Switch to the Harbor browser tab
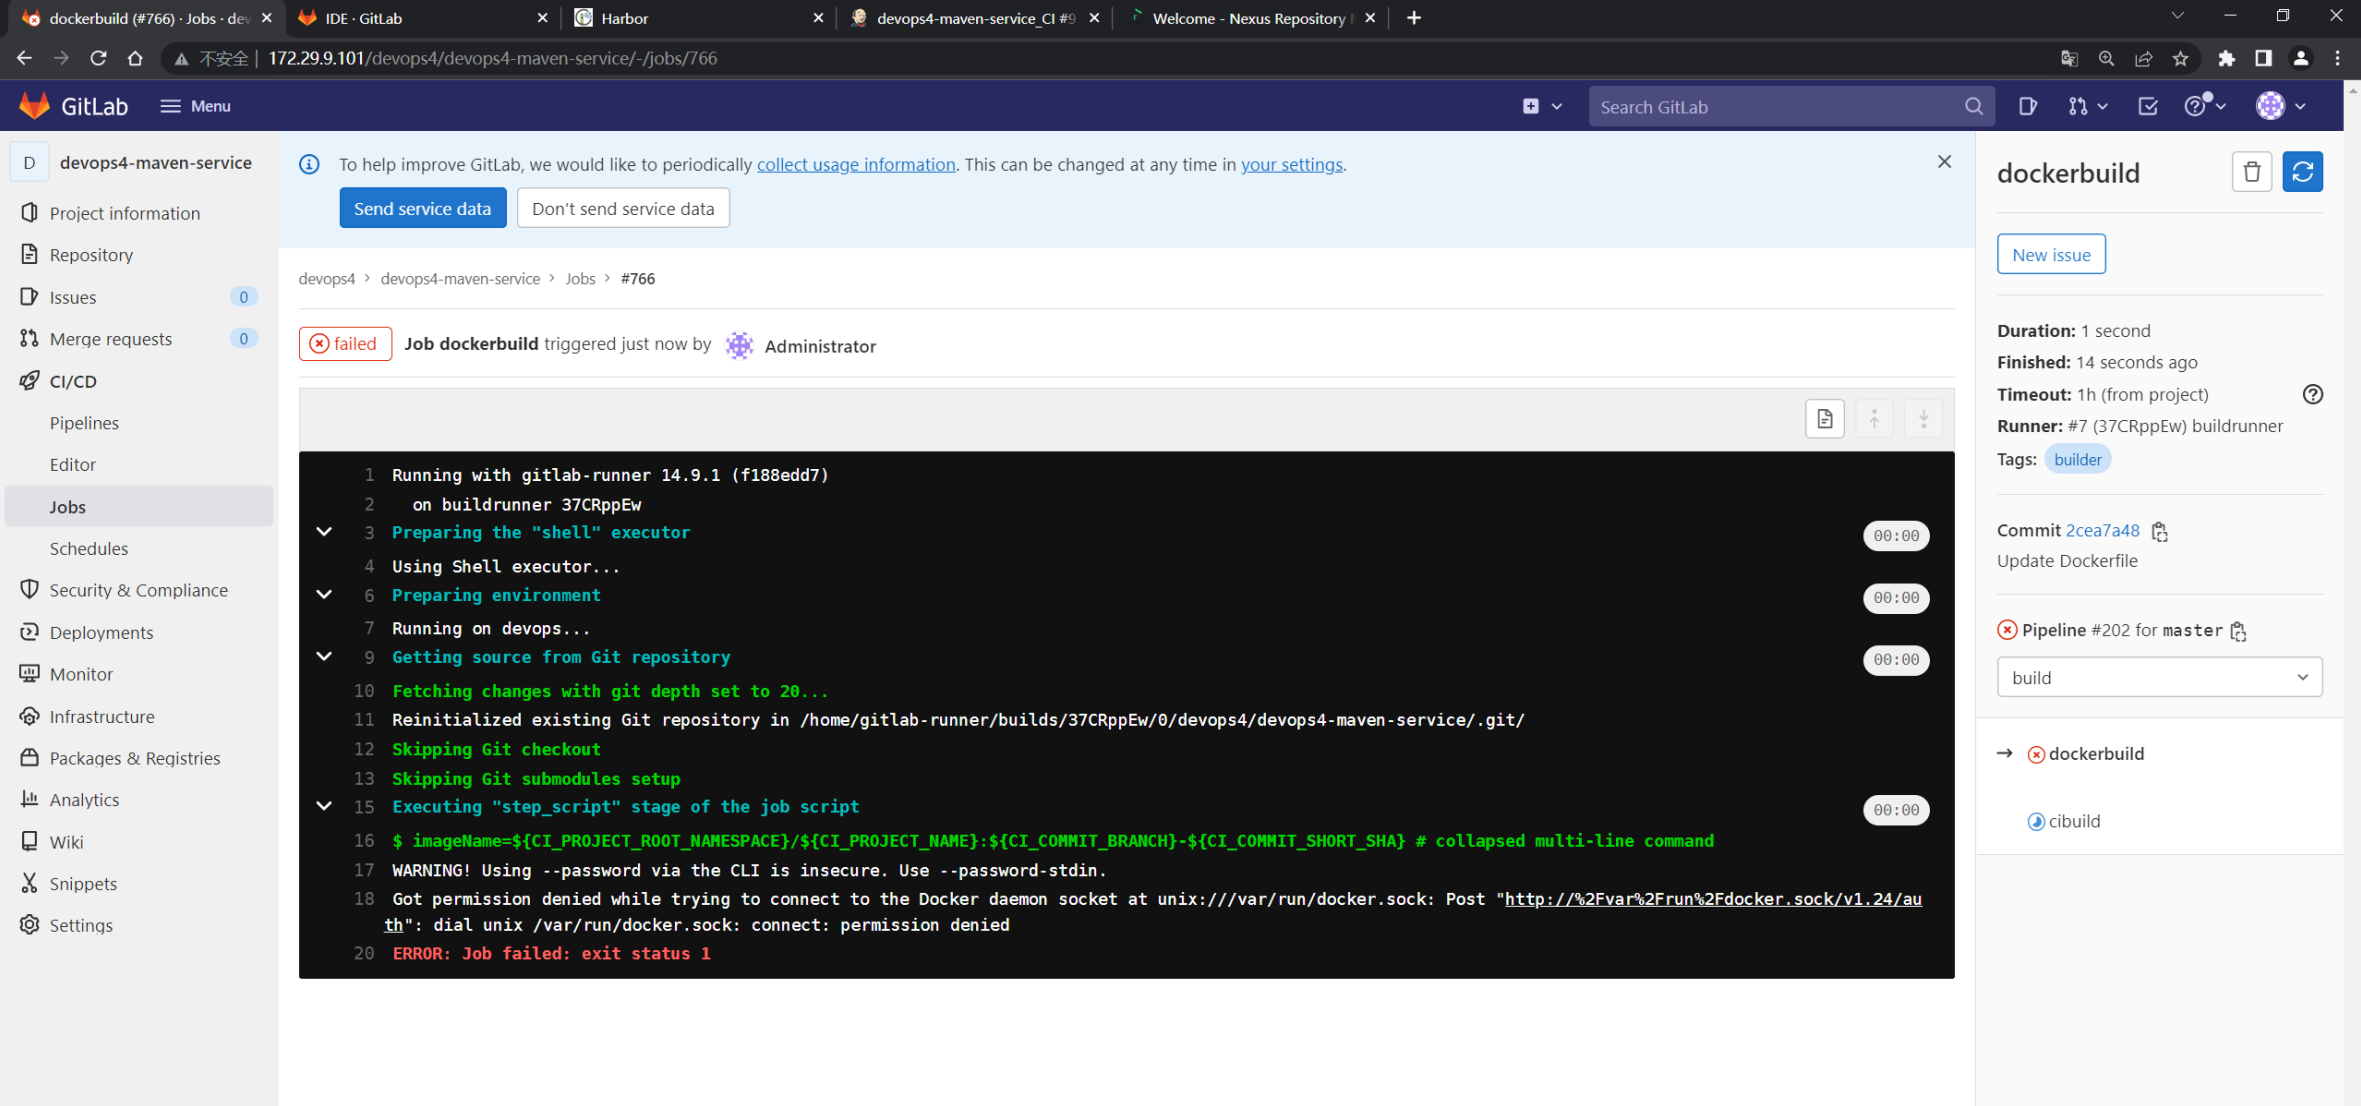The image size is (2361, 1106). click(x=699, y=18)
